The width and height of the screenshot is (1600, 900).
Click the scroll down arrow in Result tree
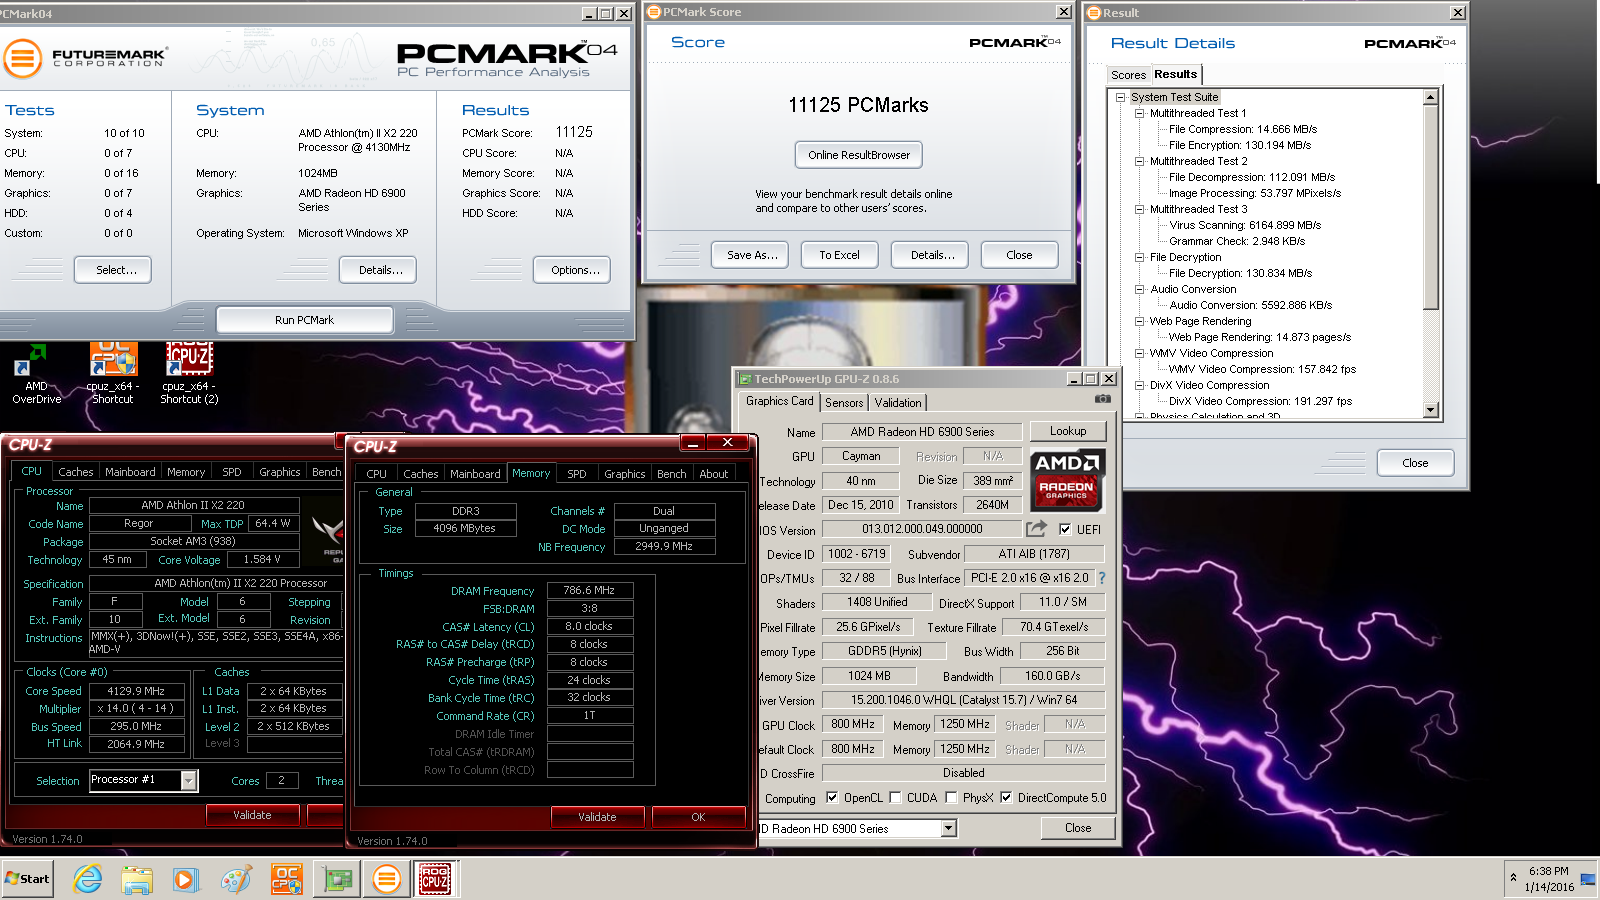(x=1430, y=409)
